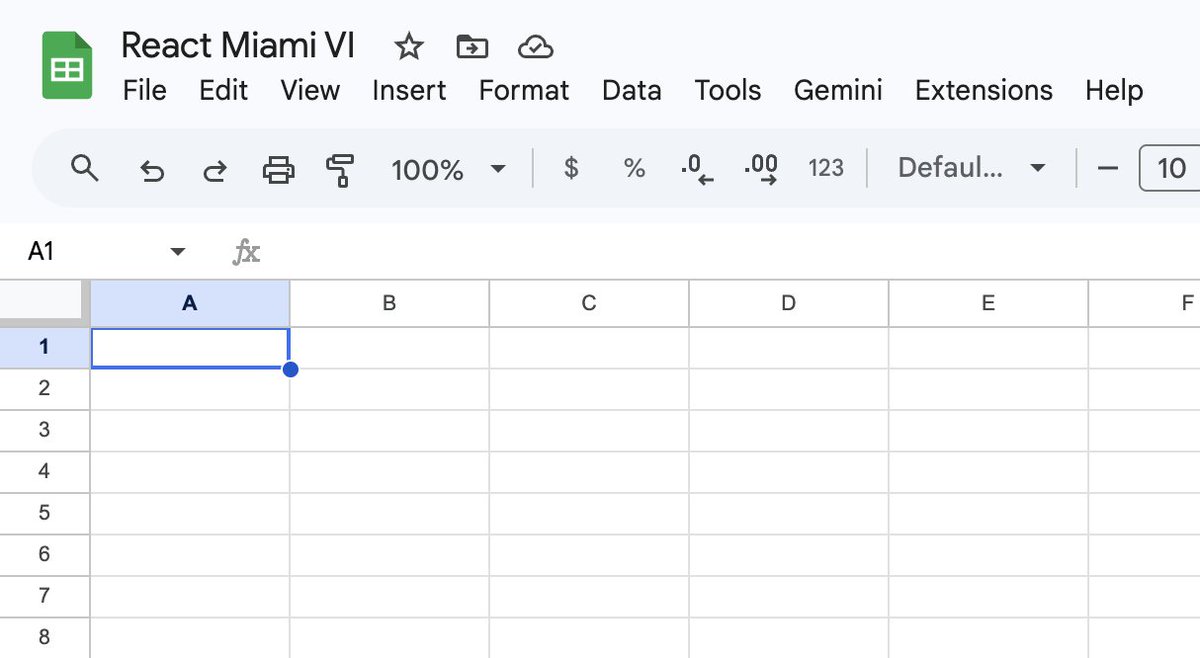Open the zoom 100% dropdown
This screenshot has width=1200, height=658.
point(449,169)
